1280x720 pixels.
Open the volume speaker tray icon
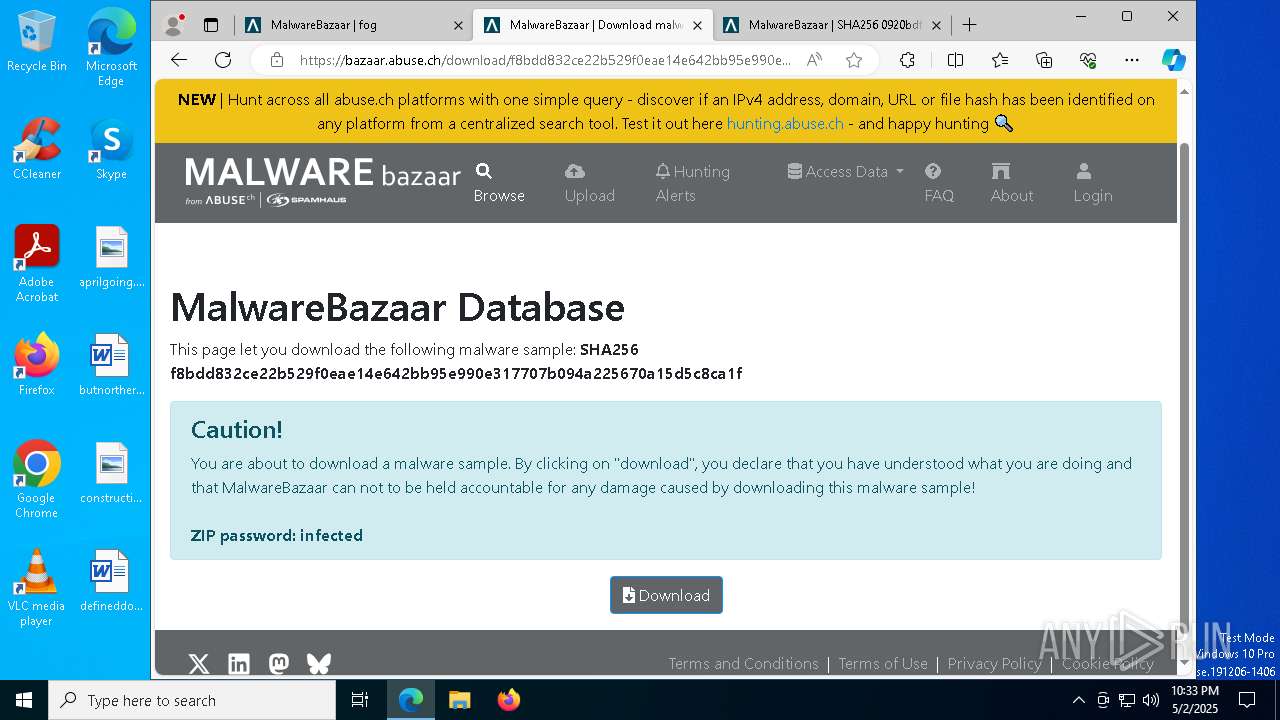click(1150, 700)
